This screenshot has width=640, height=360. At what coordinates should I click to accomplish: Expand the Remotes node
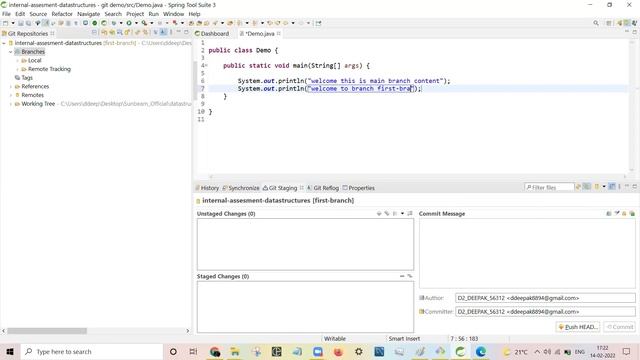(11, 95)
